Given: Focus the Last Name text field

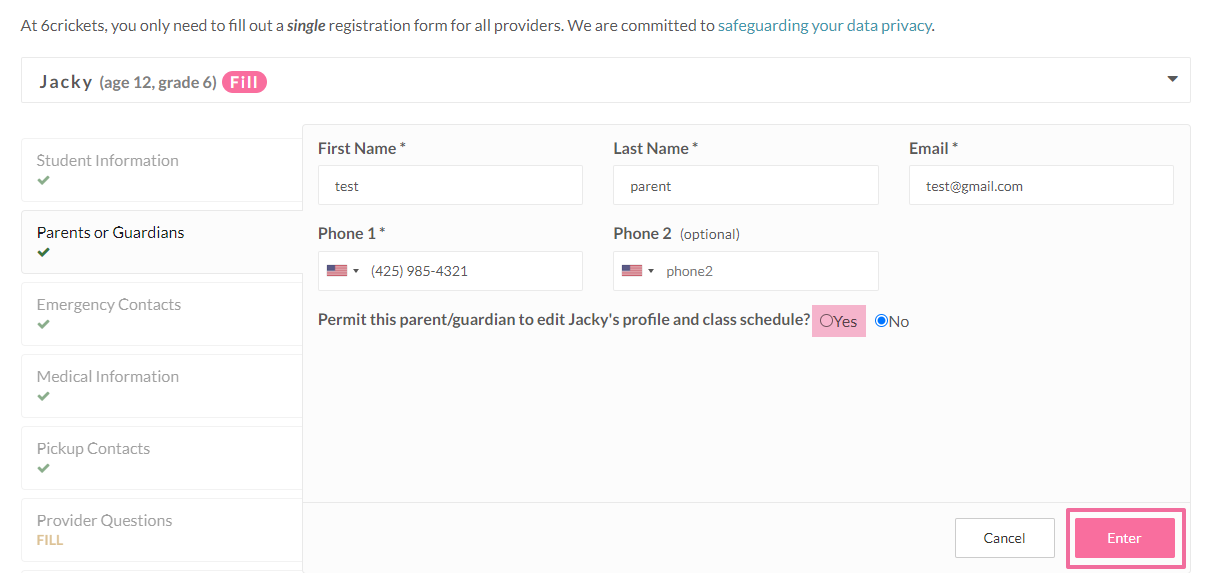Looking at the screenshot, I should [745, 186].
